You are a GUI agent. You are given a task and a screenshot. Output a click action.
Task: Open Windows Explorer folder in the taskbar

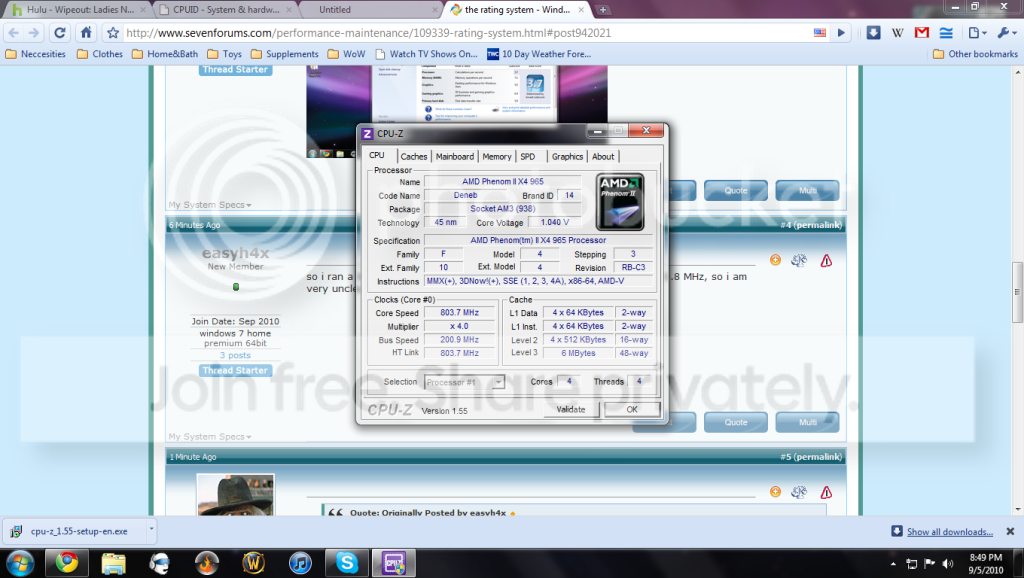pos(113,563)
